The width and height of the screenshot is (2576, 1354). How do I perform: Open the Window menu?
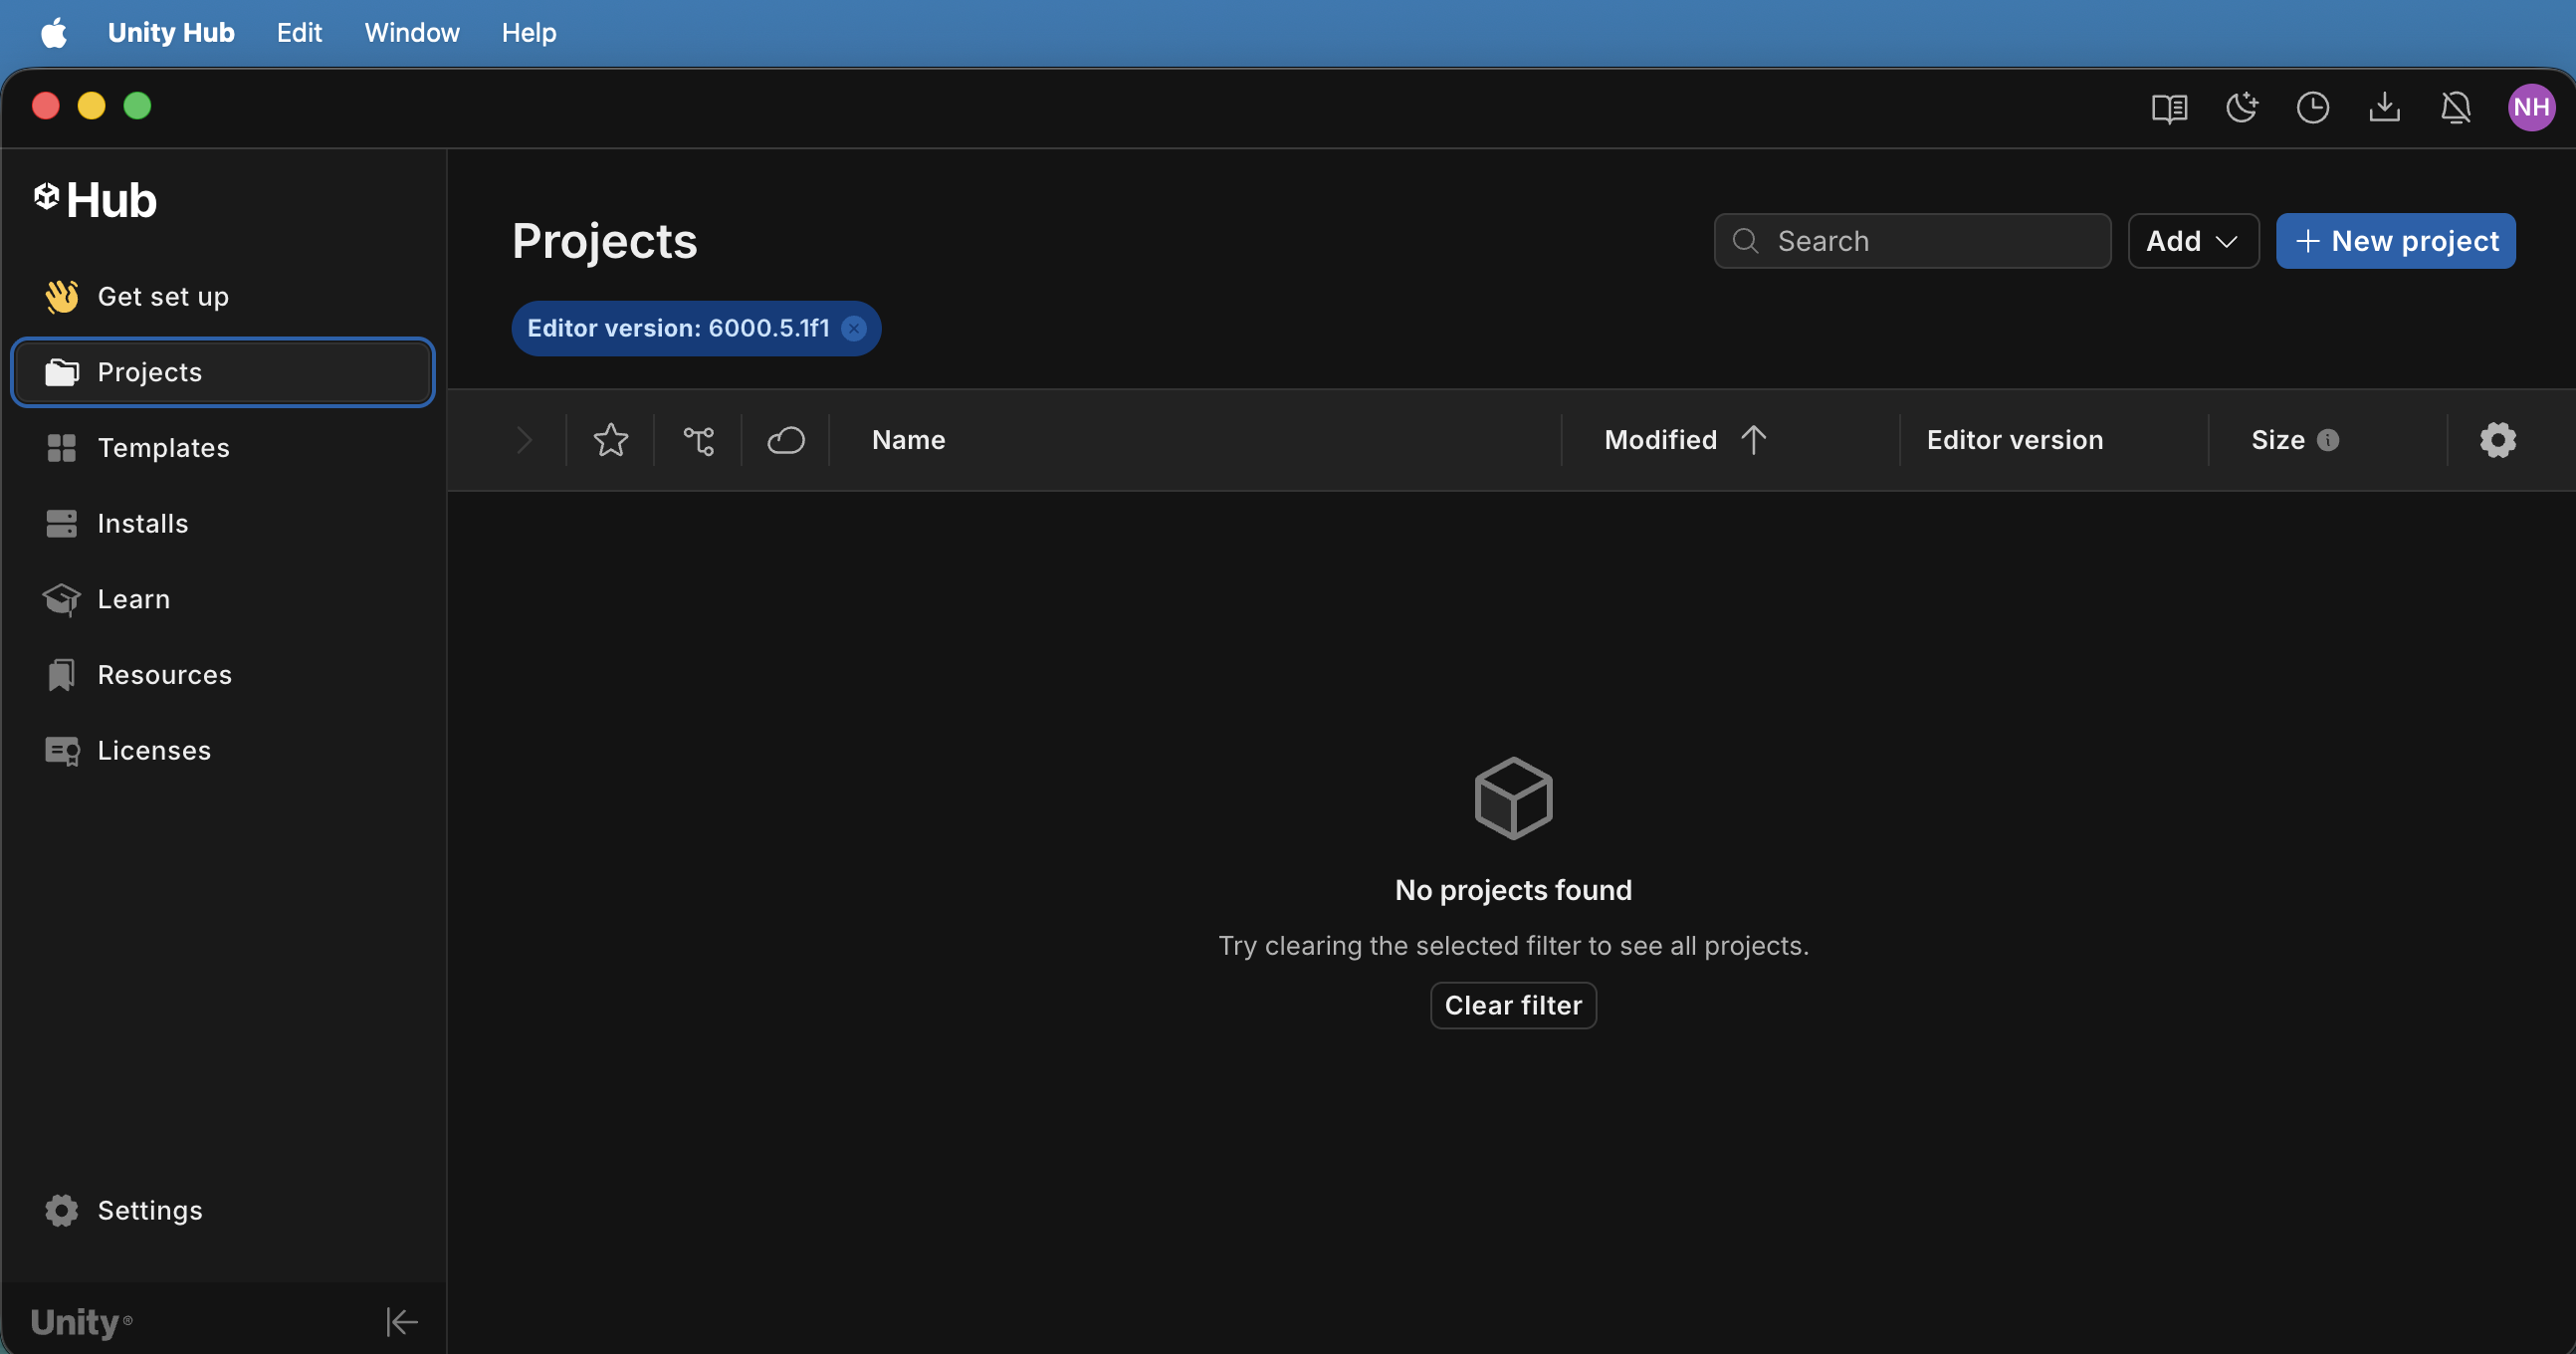(x=412, y=33)
